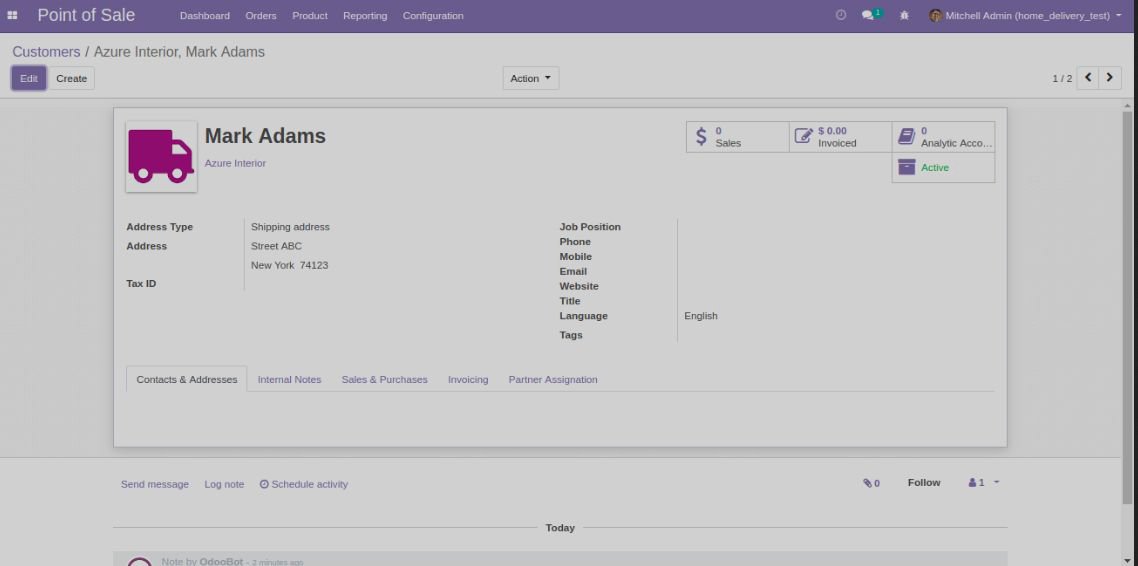Open Dashboard menu

[205, 15]
